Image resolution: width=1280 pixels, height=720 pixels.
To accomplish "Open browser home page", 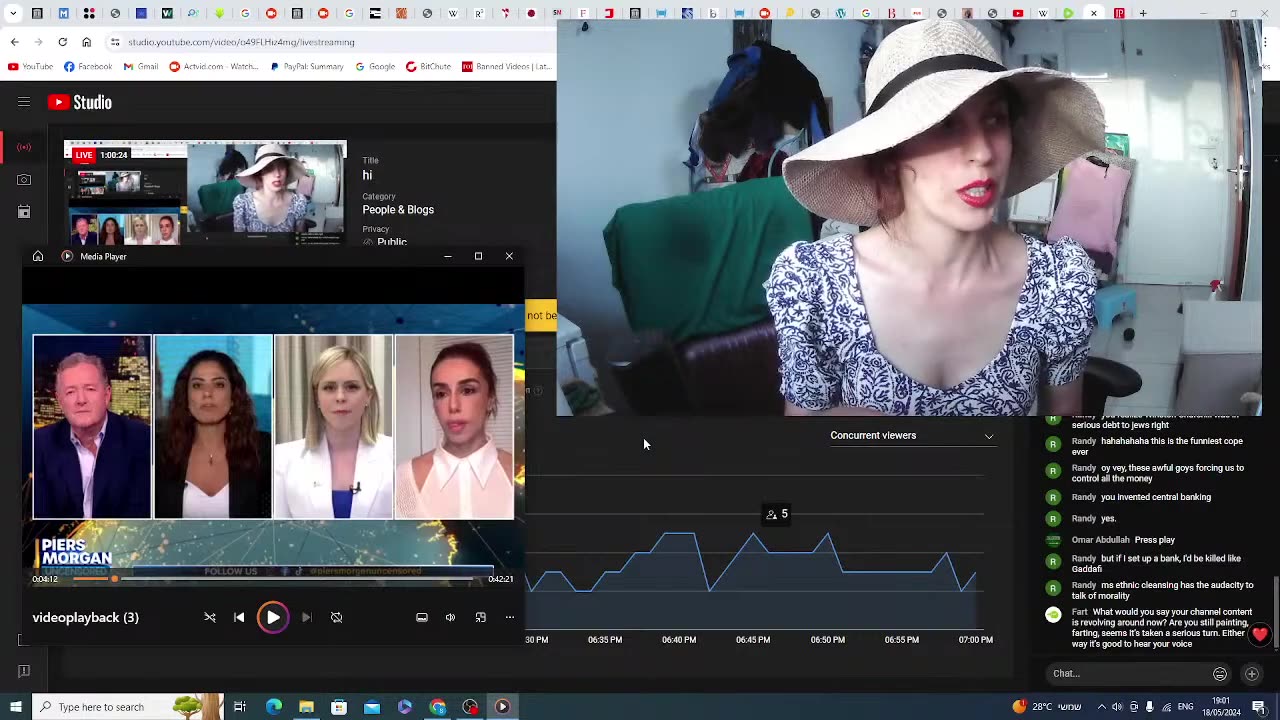I will pos(86,42).
